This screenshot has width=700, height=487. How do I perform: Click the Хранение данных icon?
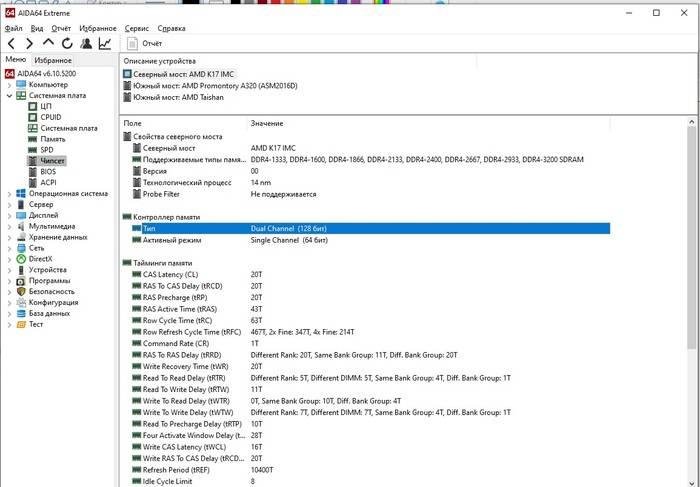21,237
